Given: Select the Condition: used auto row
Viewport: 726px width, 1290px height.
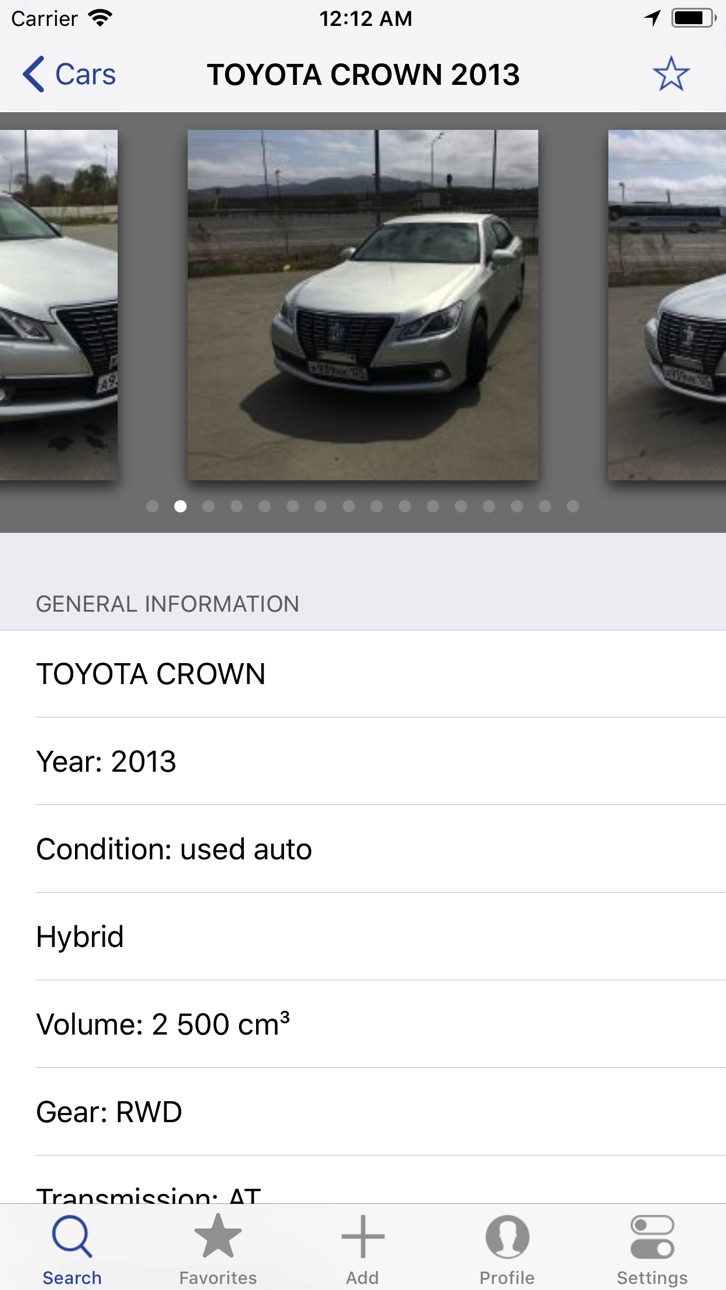Looking at the screenshot, I should click(x=363, y=849).
